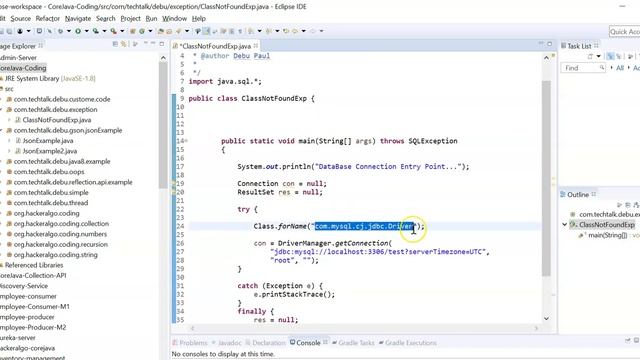640x360 pixels.
Task: Click New Task icon in Task List
Action: pos(590,56)
